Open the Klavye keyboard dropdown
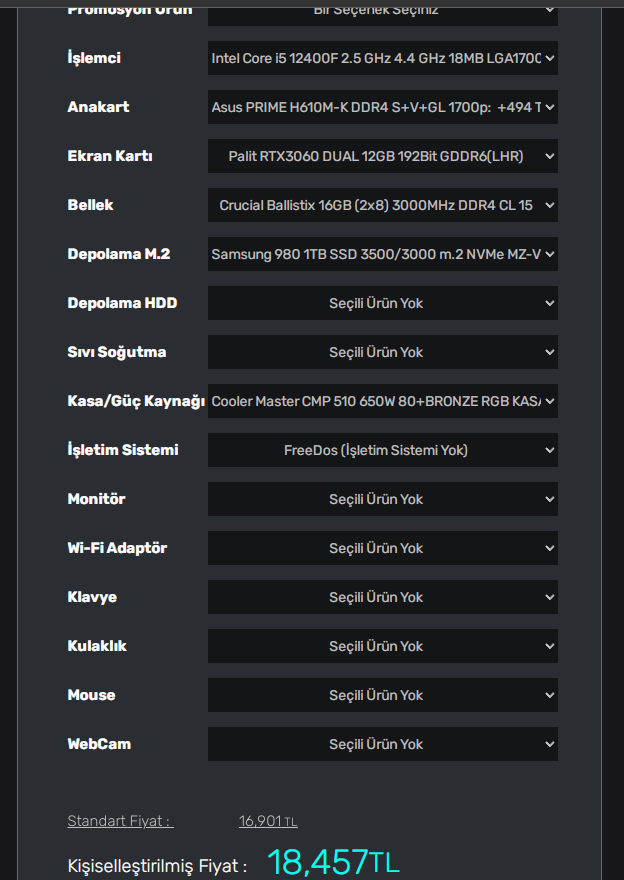 click(x=382, y=597)
